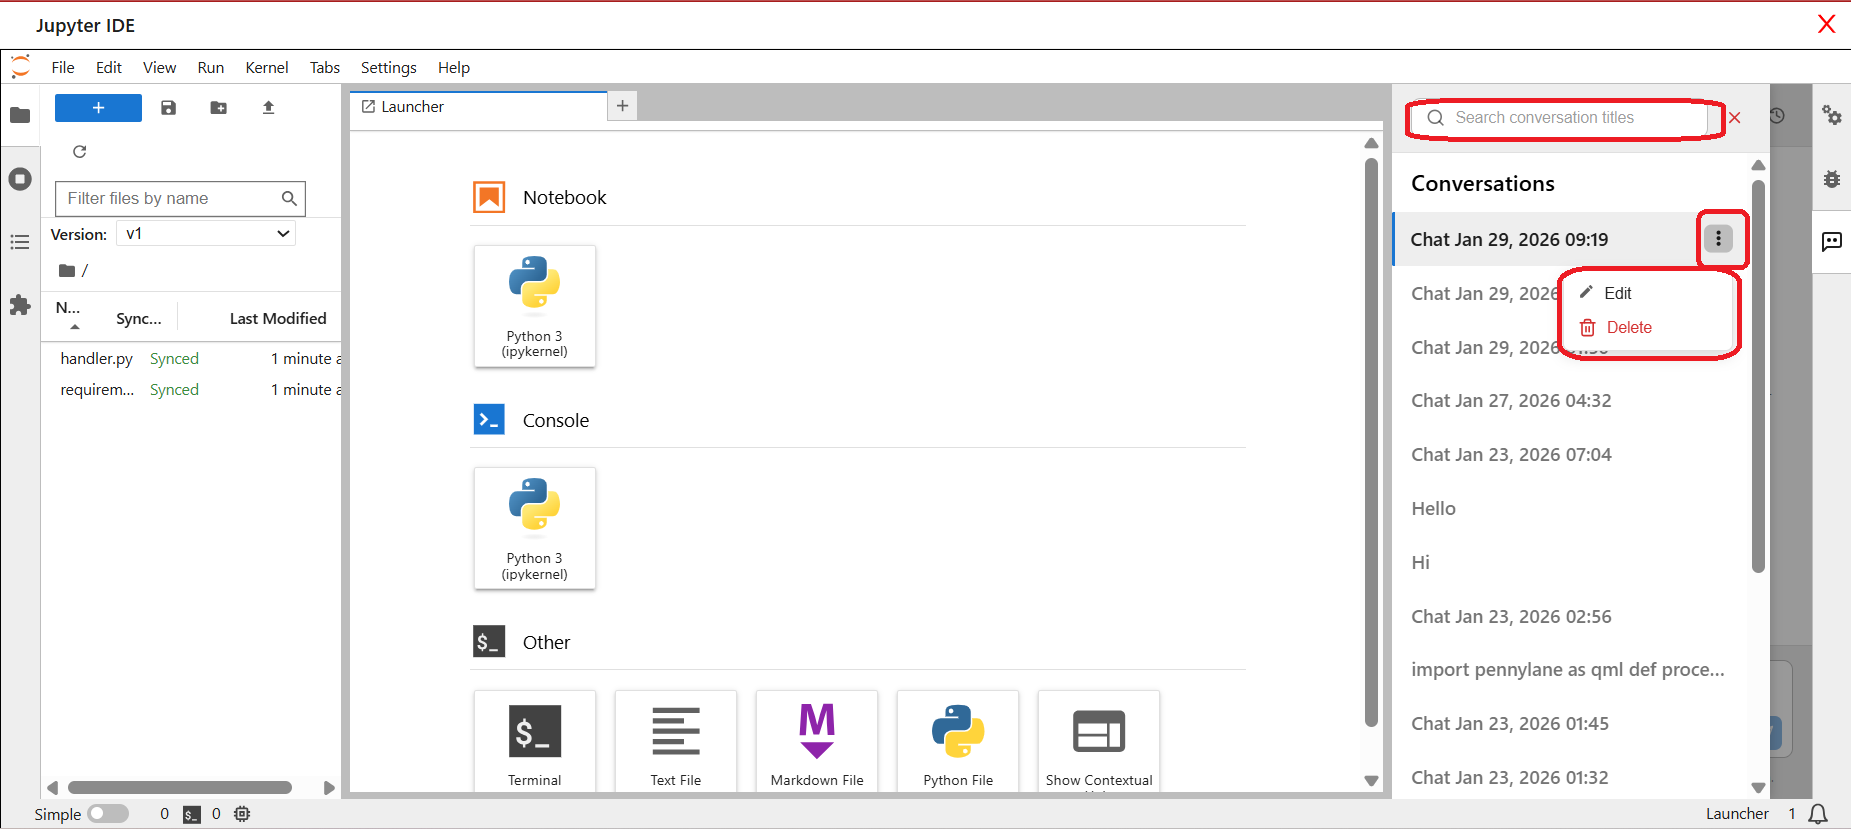Viewport: 1851px width, 829px height.
Task: Click the save file toolbar icon
Action: tap(168, 108)
